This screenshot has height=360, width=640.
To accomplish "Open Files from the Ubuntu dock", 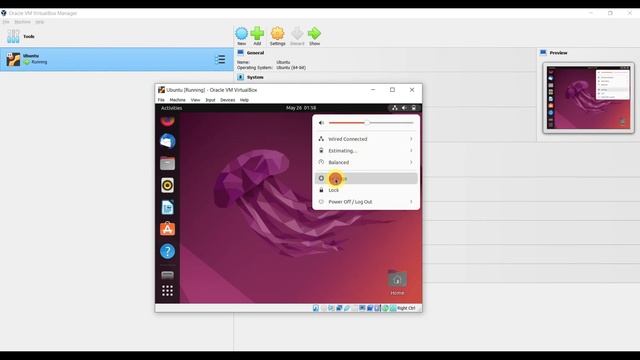I will click(167, 163).
